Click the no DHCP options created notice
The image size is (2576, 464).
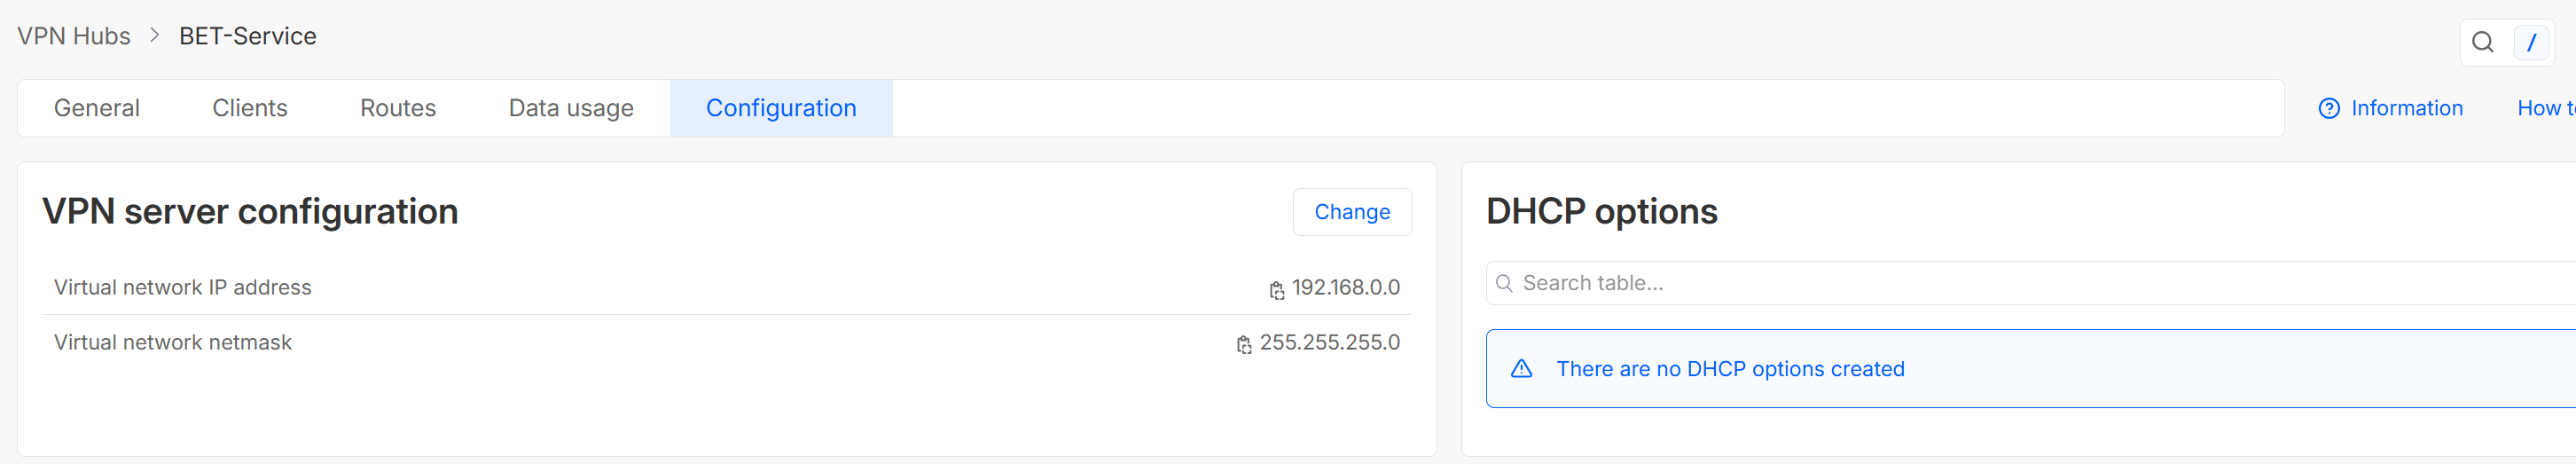(x=2031, y=369)
